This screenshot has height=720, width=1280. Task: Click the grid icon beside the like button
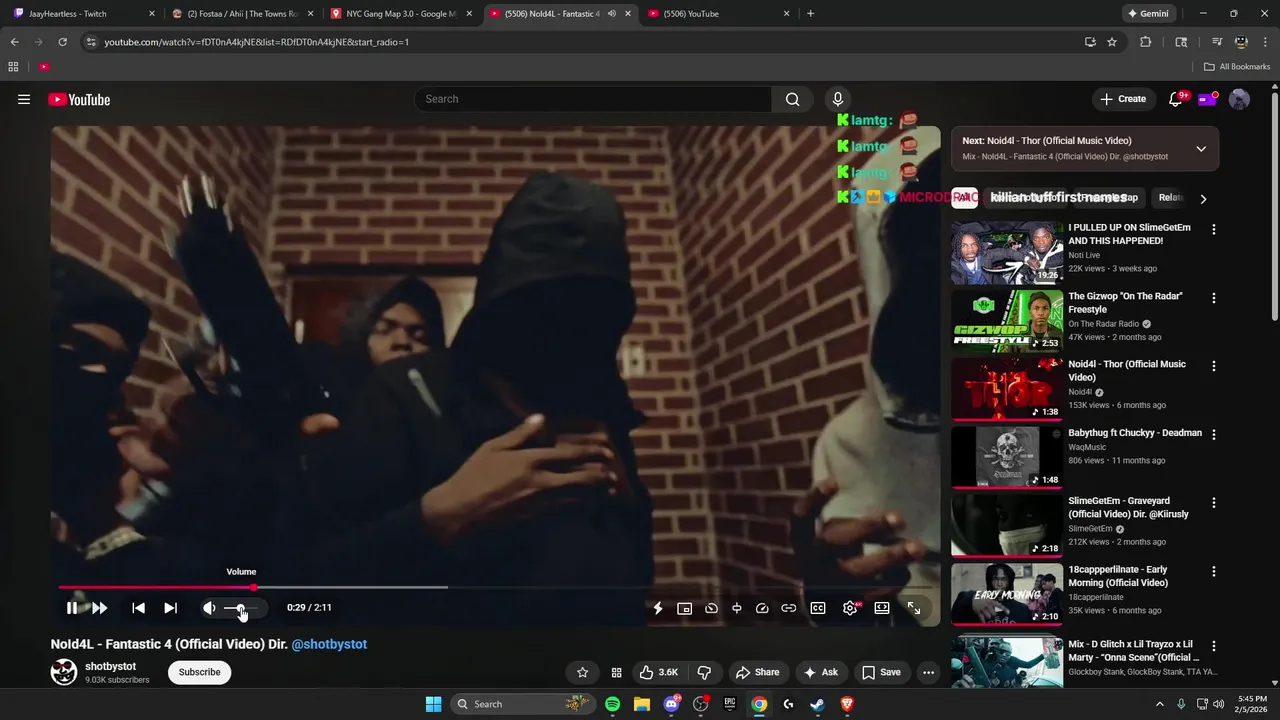click(616, 672)
